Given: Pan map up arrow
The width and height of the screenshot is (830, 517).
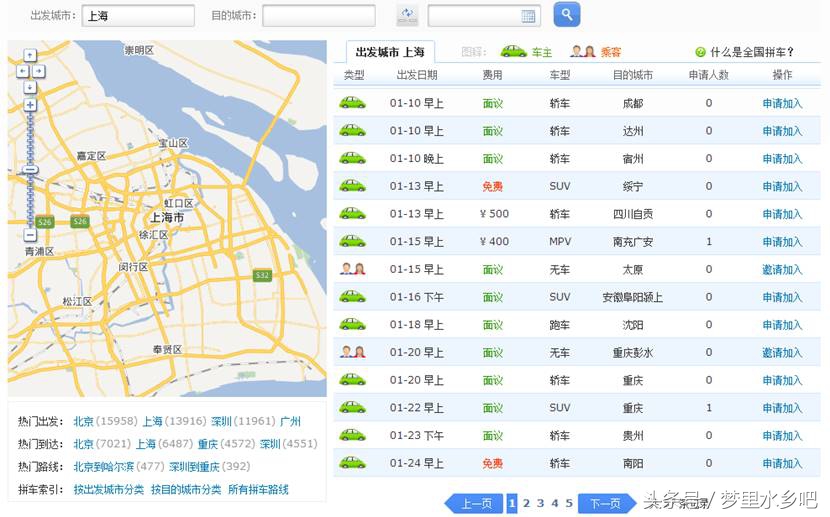Looking at the screenshot, I should 30,55.
